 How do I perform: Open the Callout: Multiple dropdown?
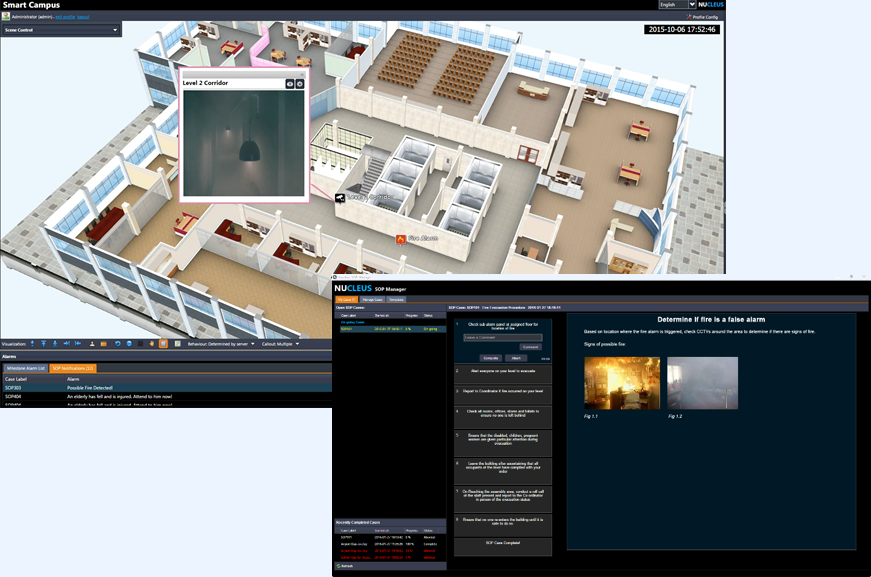coord(281,344)
